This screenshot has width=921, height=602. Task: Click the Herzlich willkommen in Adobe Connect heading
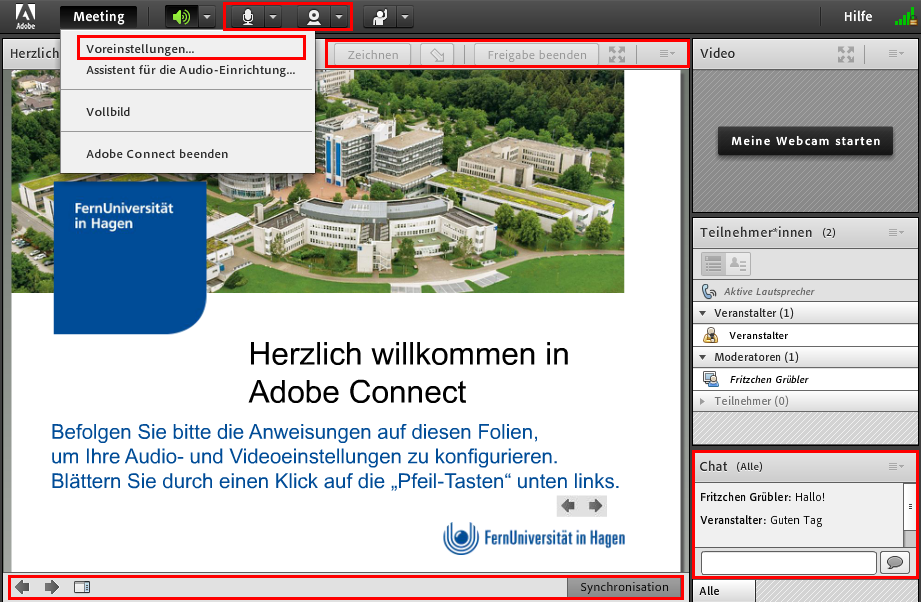click(409, 373)
